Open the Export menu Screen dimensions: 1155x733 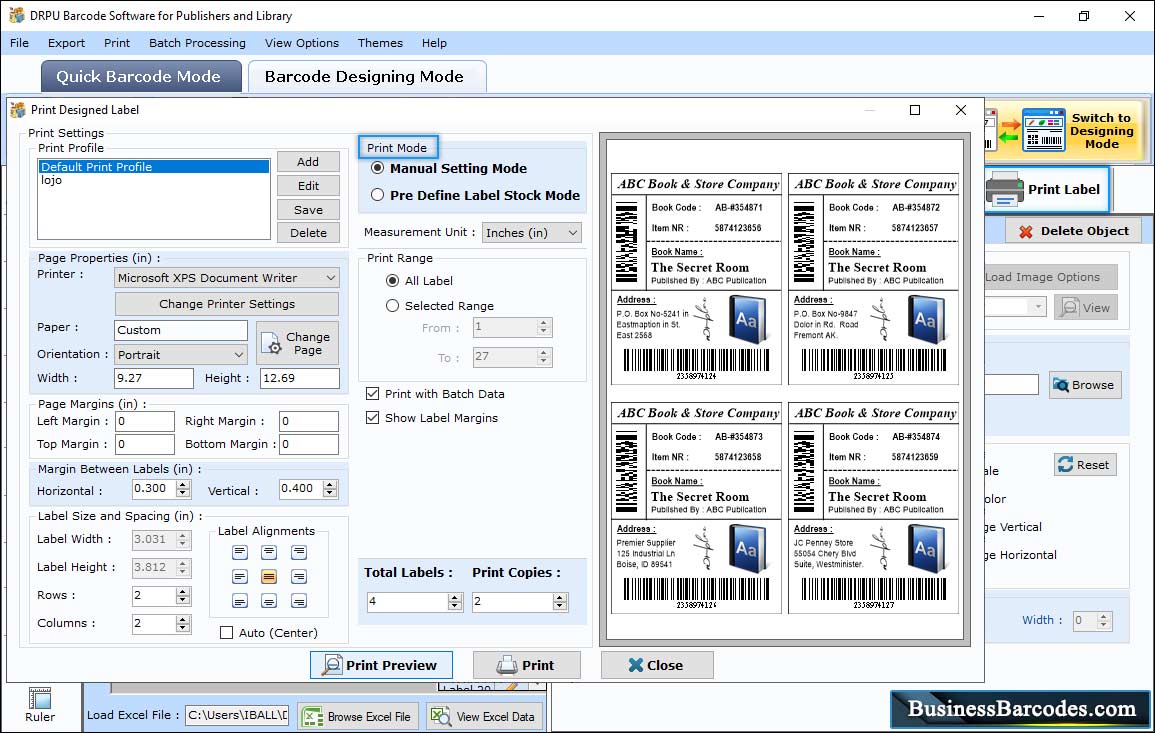(x=66, y=43)
